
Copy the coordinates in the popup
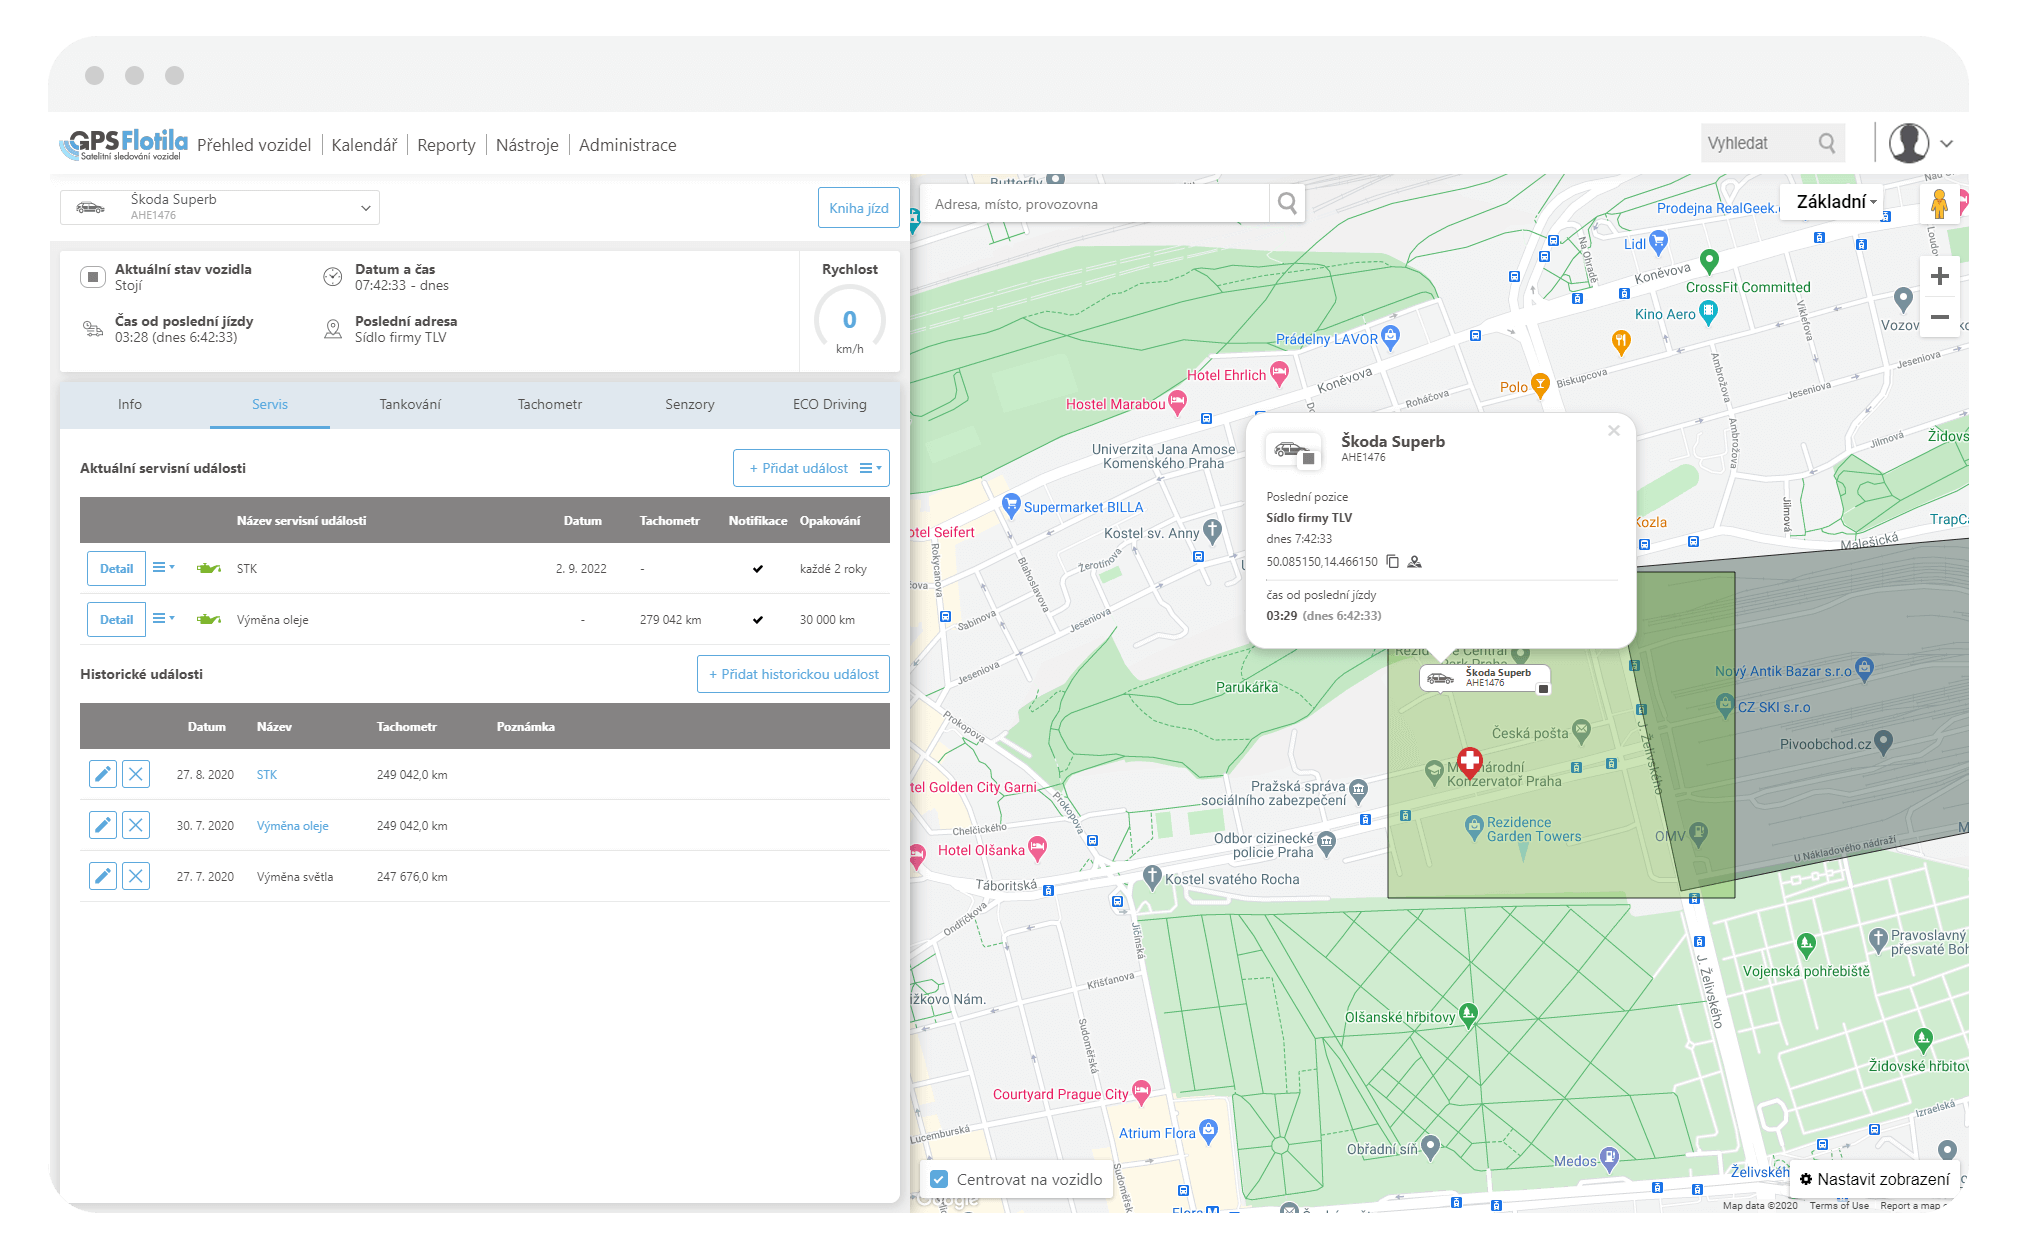coord(1392,562)
